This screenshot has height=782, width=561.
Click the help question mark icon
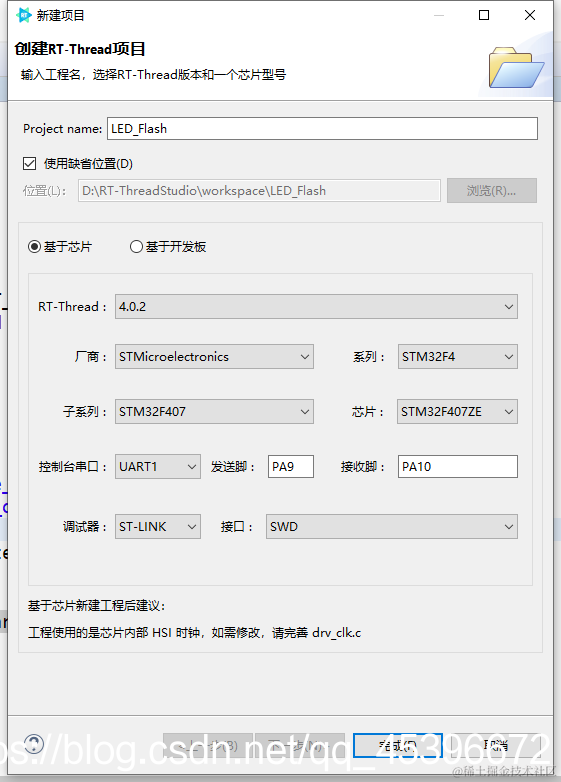click(34, 745)
